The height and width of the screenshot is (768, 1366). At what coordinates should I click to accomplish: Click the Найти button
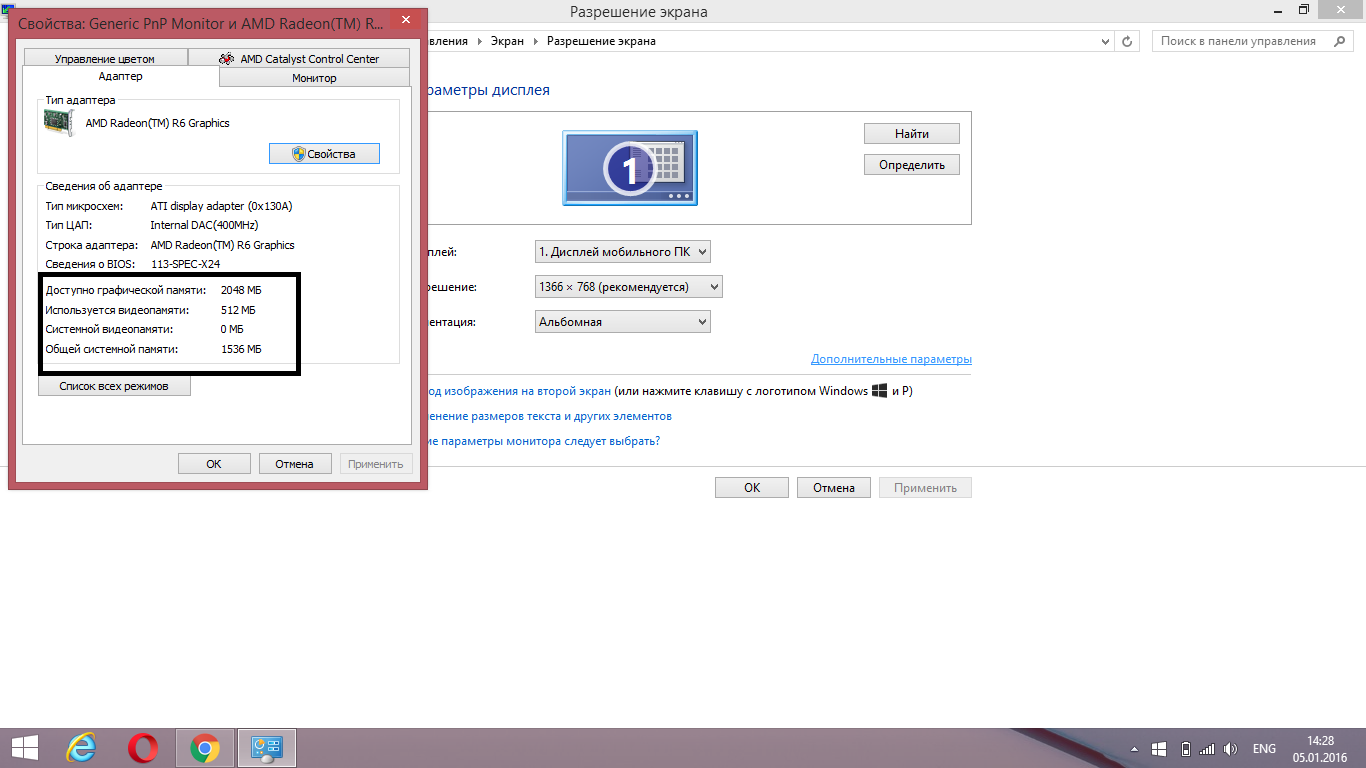[x=912, y=134]
